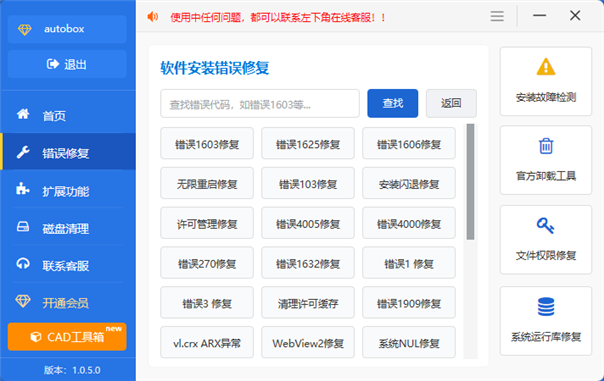Select 错误103修复
604x381 pixels.
coord(308,183)
